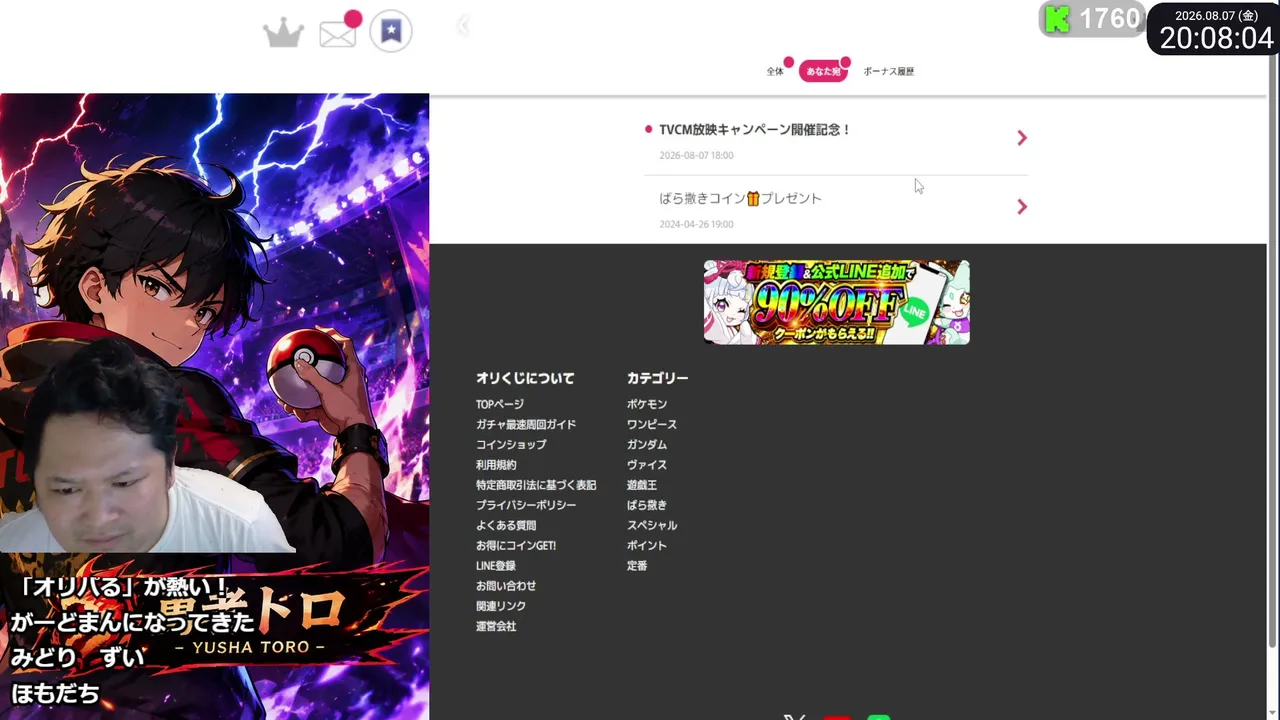This screenshot has width=1280, height=720.
Task: Click the カテゴリー footer heading
Action: pyautogui.click(x=658, y=378)
